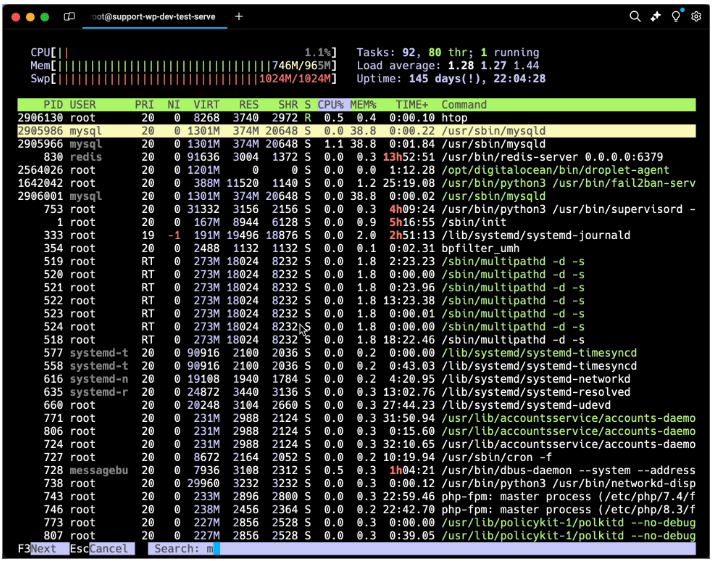Open the sparkle AI assistant icon

(655, 17)
